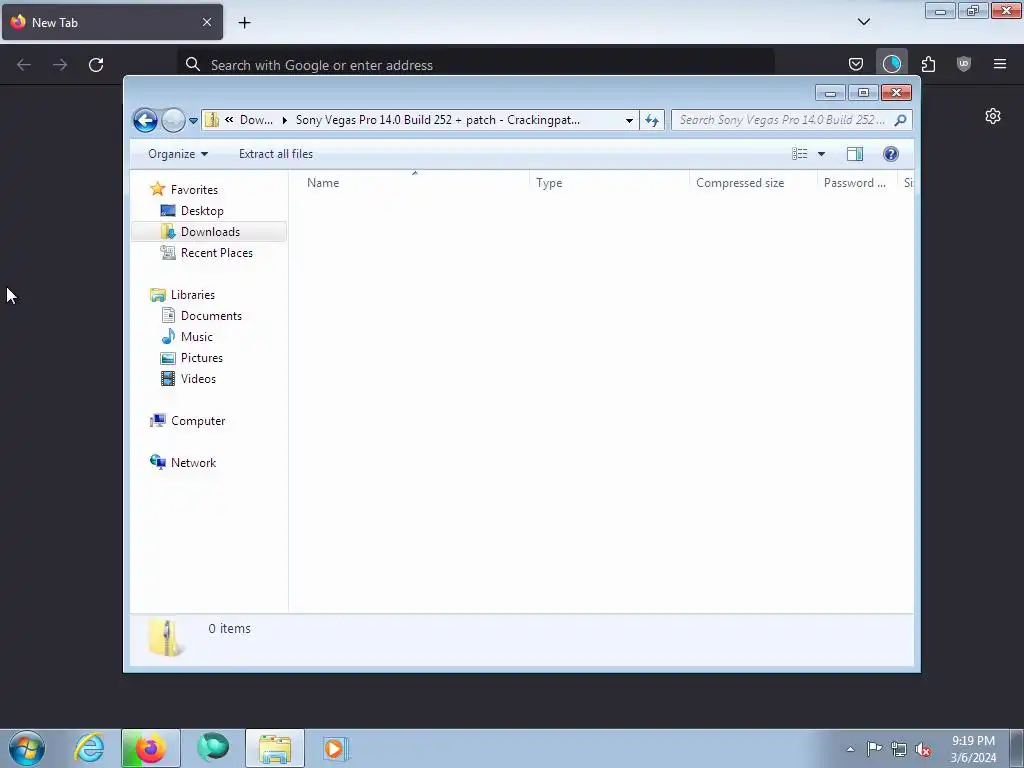Click the muted volume tray icon
1024x768 pixels.
[923, 749]
